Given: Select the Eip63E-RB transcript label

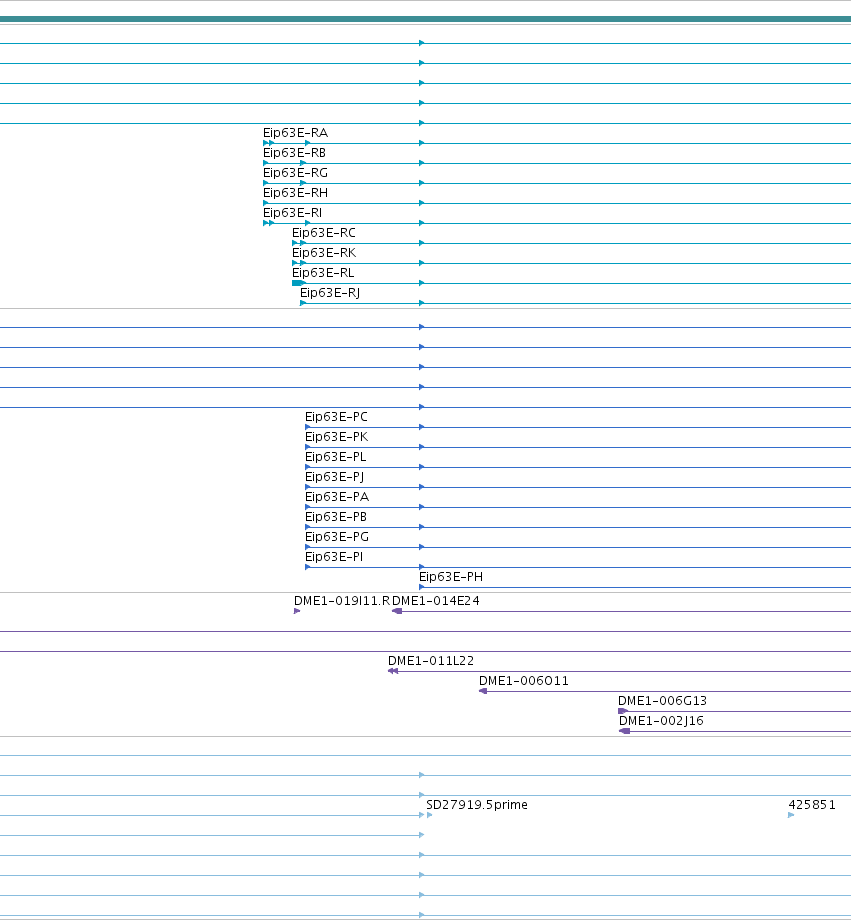Looking at the screenshot, I should [x=294, y=153].
